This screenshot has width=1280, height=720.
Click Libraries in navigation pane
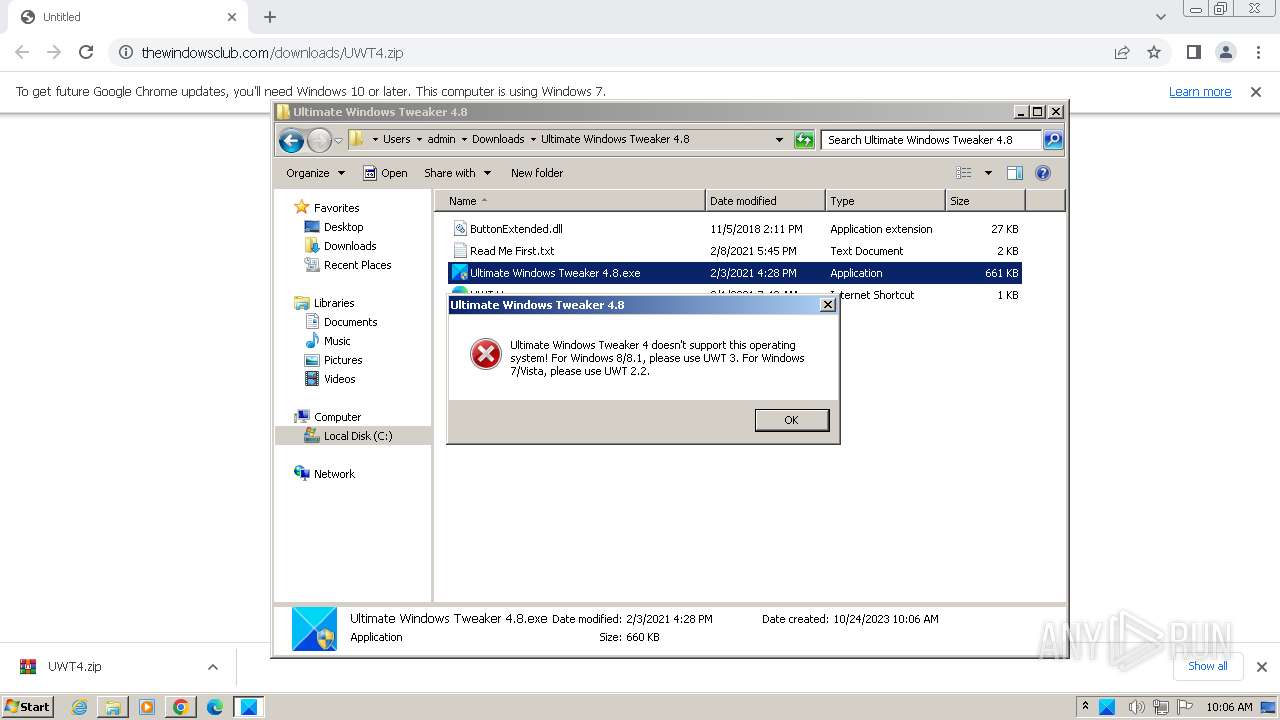pos(334,303)
